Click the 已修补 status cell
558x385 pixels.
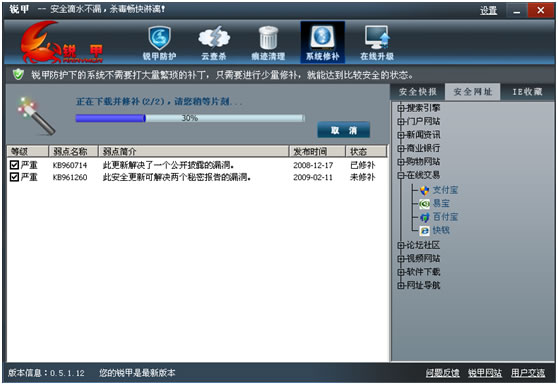coord(363,165)
